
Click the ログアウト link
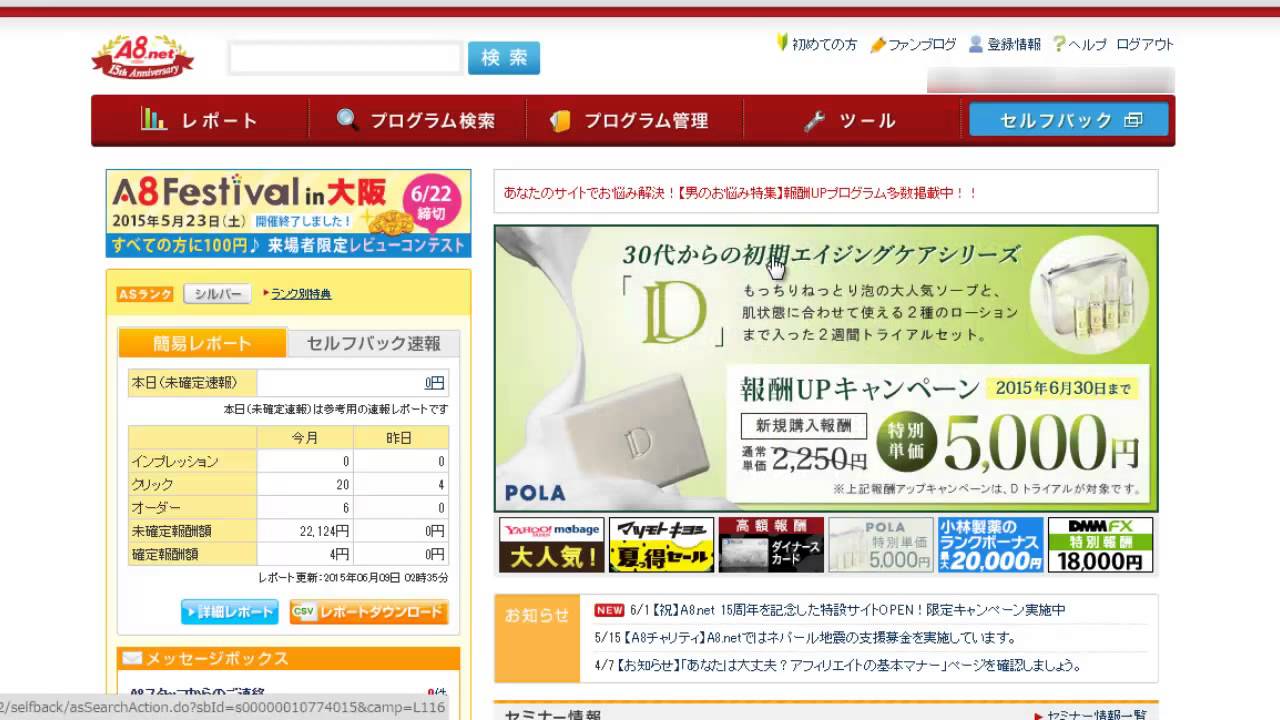click(x=1145, y=45)
